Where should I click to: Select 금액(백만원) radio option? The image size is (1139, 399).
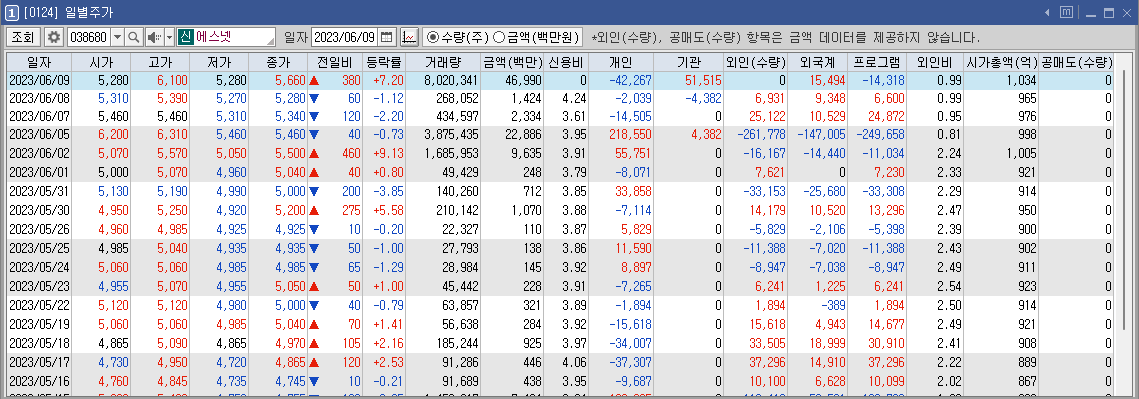pos(536,36)
